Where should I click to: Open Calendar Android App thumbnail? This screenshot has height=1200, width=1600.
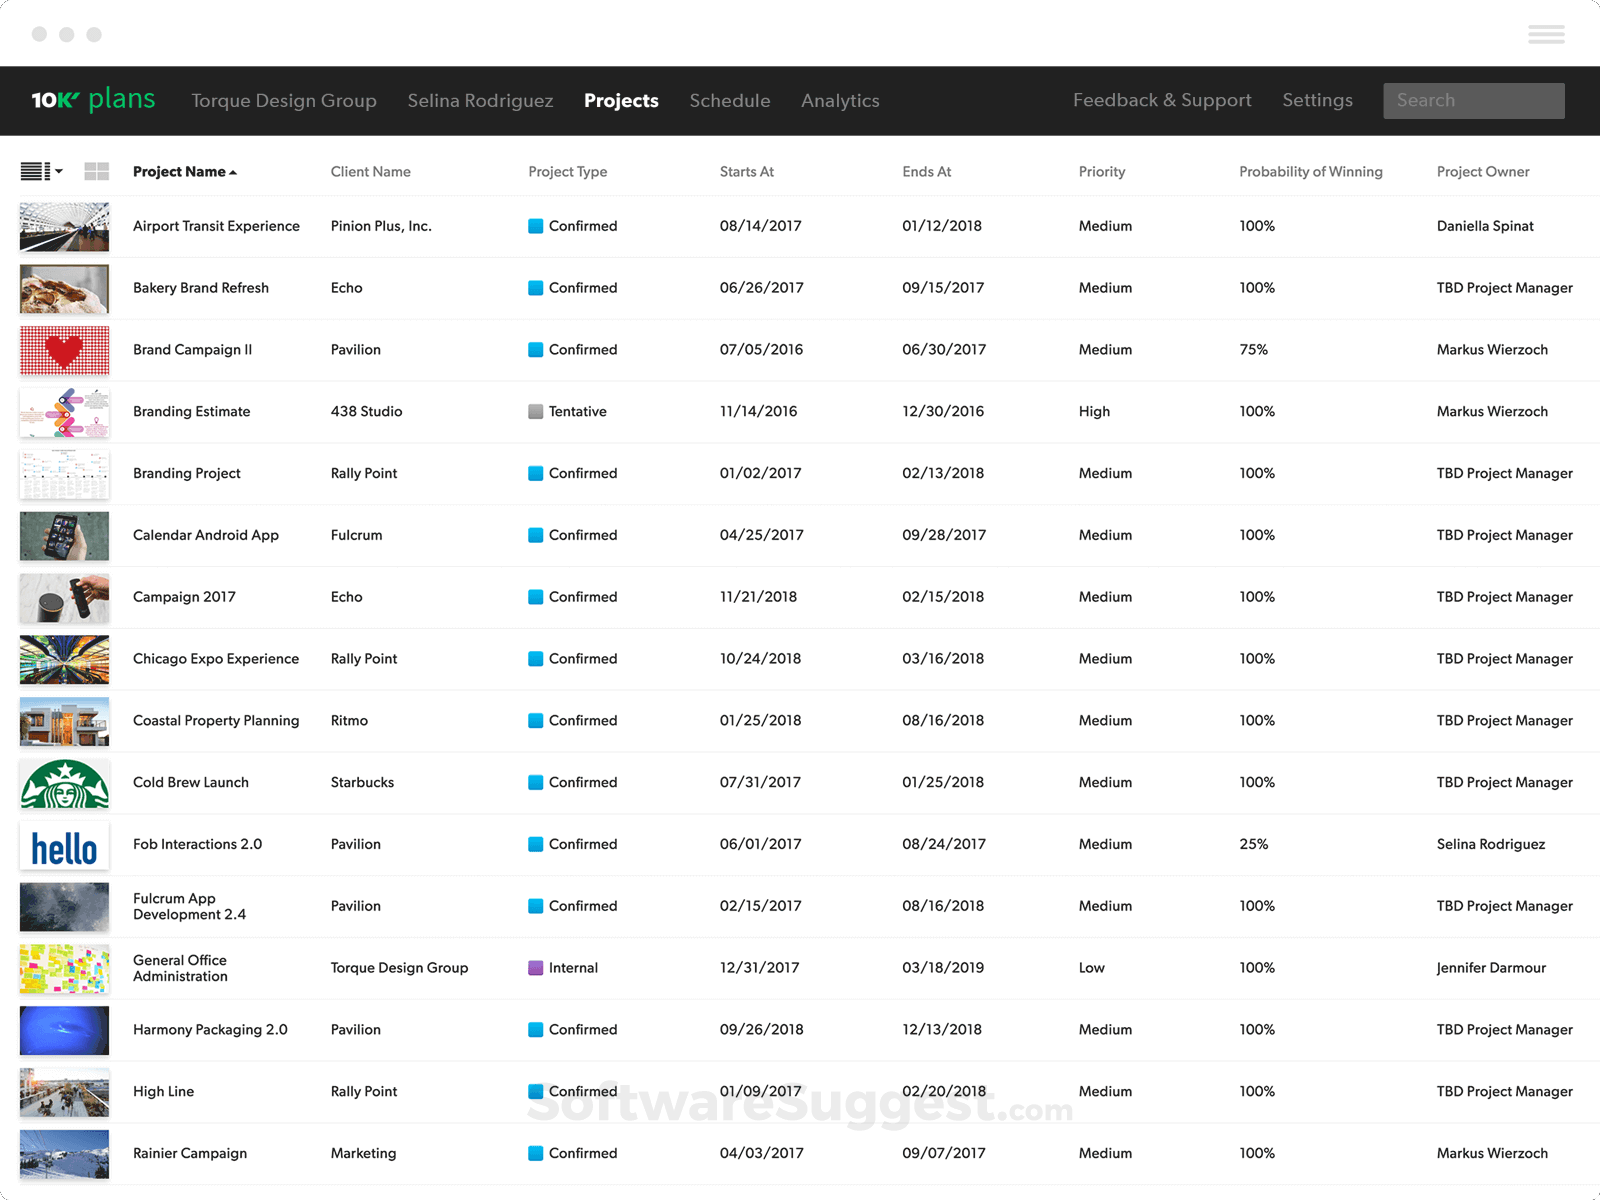[64, 536]
